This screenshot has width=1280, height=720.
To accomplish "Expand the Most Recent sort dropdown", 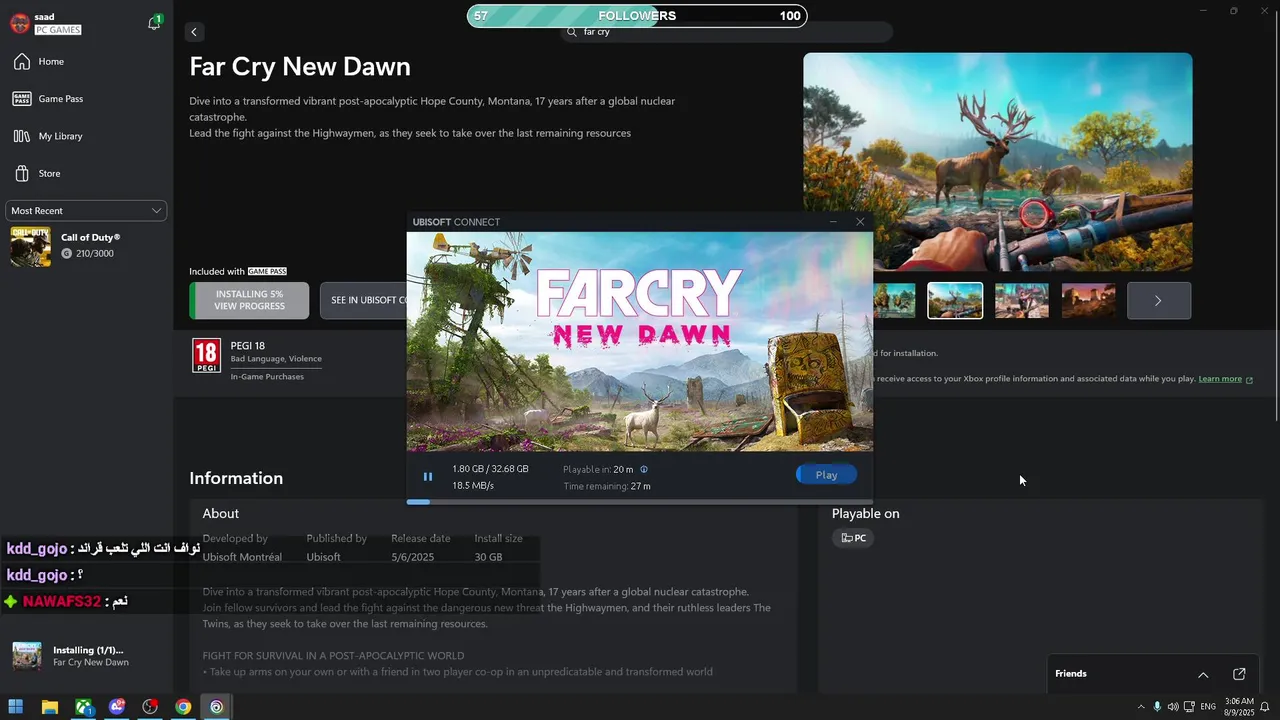I will click(x=86, y=211).
